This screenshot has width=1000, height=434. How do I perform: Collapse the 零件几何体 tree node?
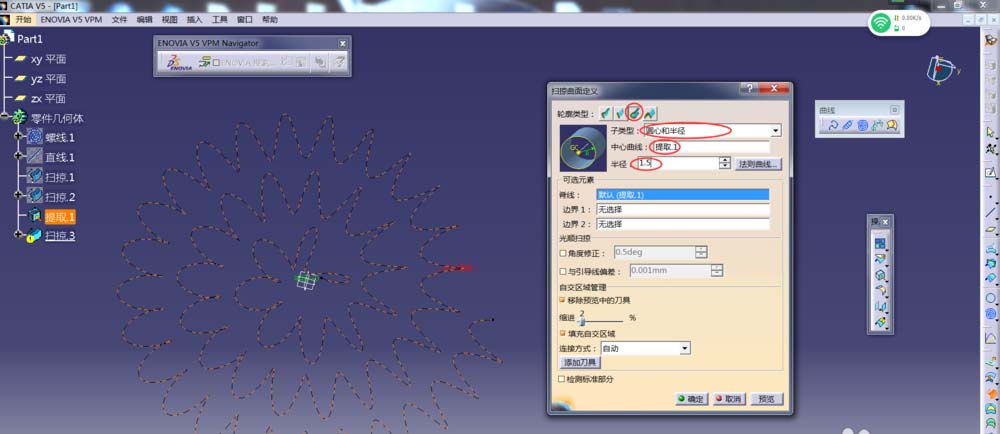click(5, 117)
